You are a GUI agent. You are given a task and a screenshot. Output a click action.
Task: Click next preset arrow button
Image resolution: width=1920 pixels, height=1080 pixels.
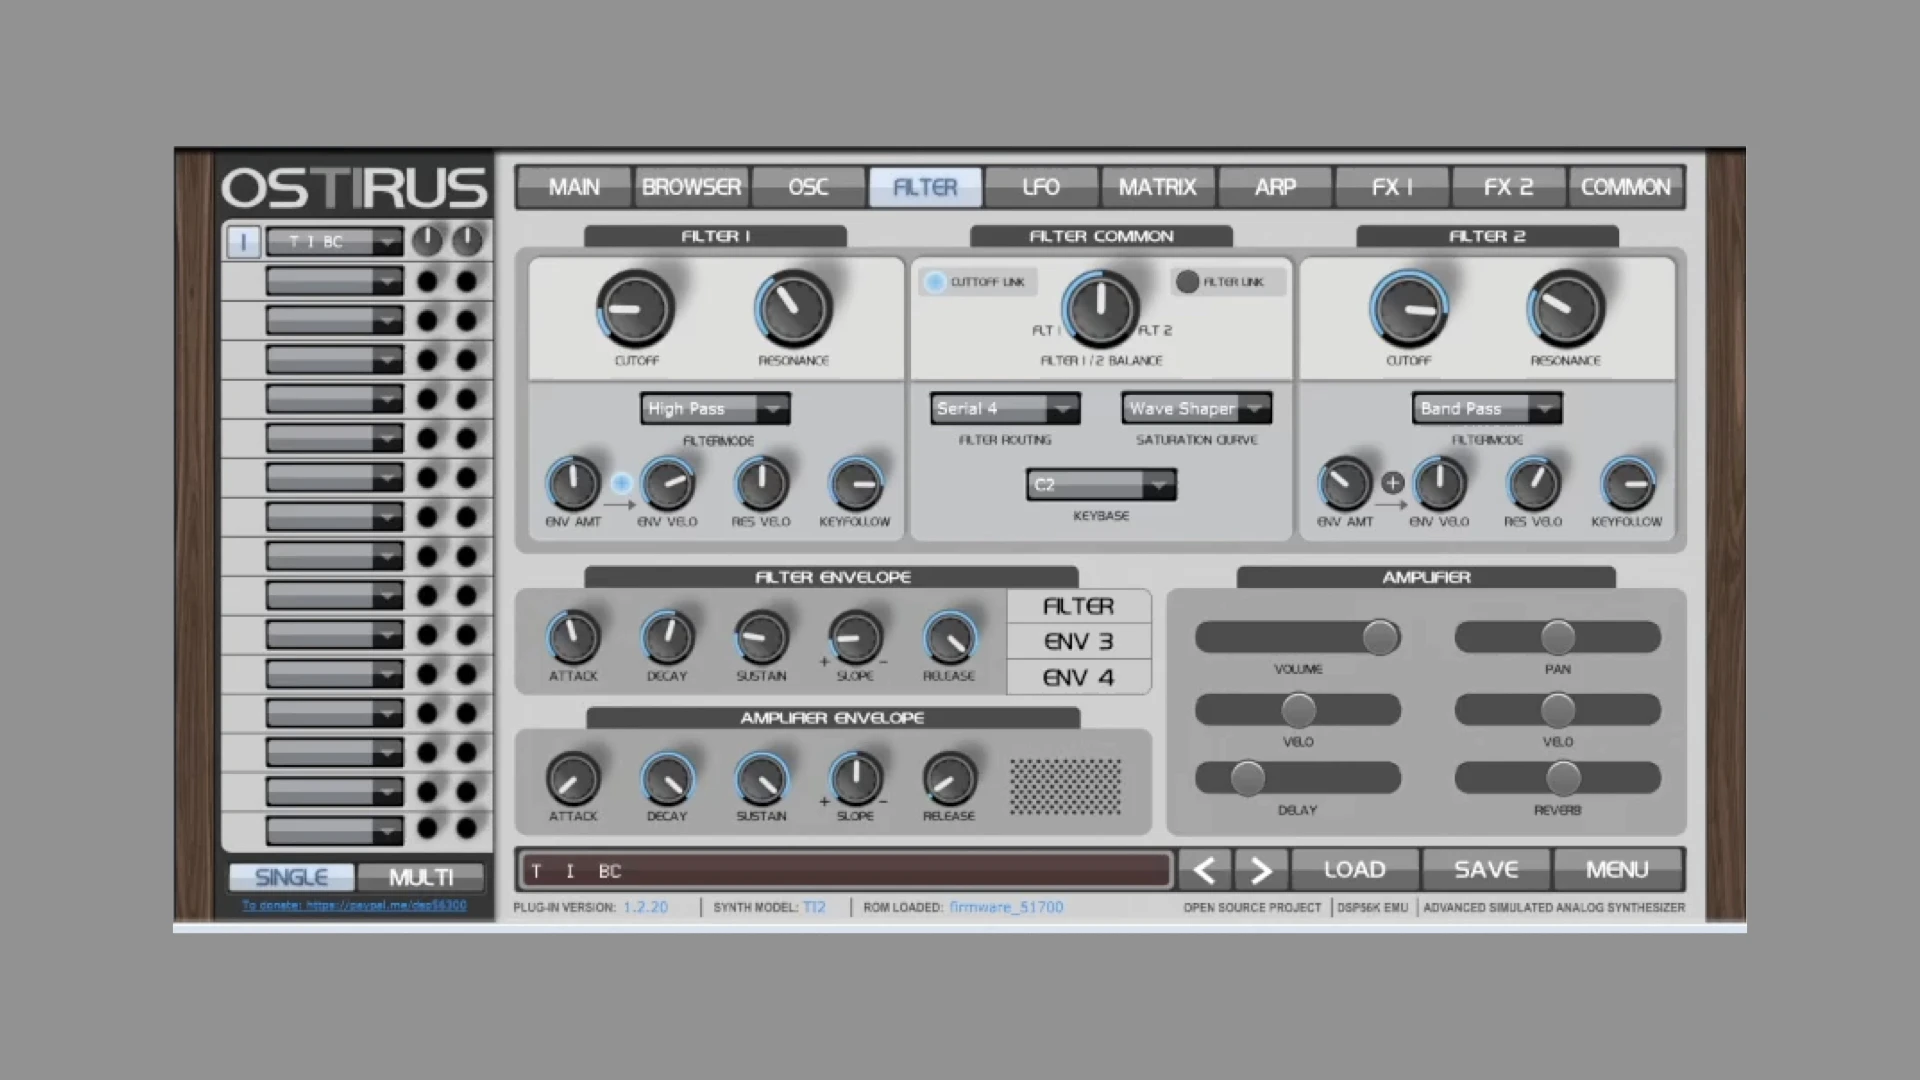coord(1261,870)
